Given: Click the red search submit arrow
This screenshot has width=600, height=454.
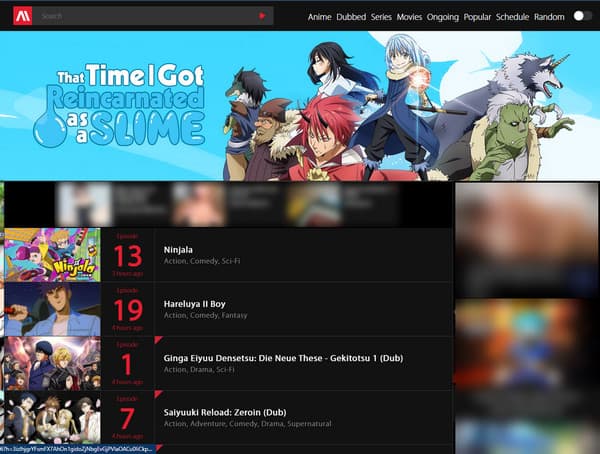Looking at the screenshot, I should [262, 16].
